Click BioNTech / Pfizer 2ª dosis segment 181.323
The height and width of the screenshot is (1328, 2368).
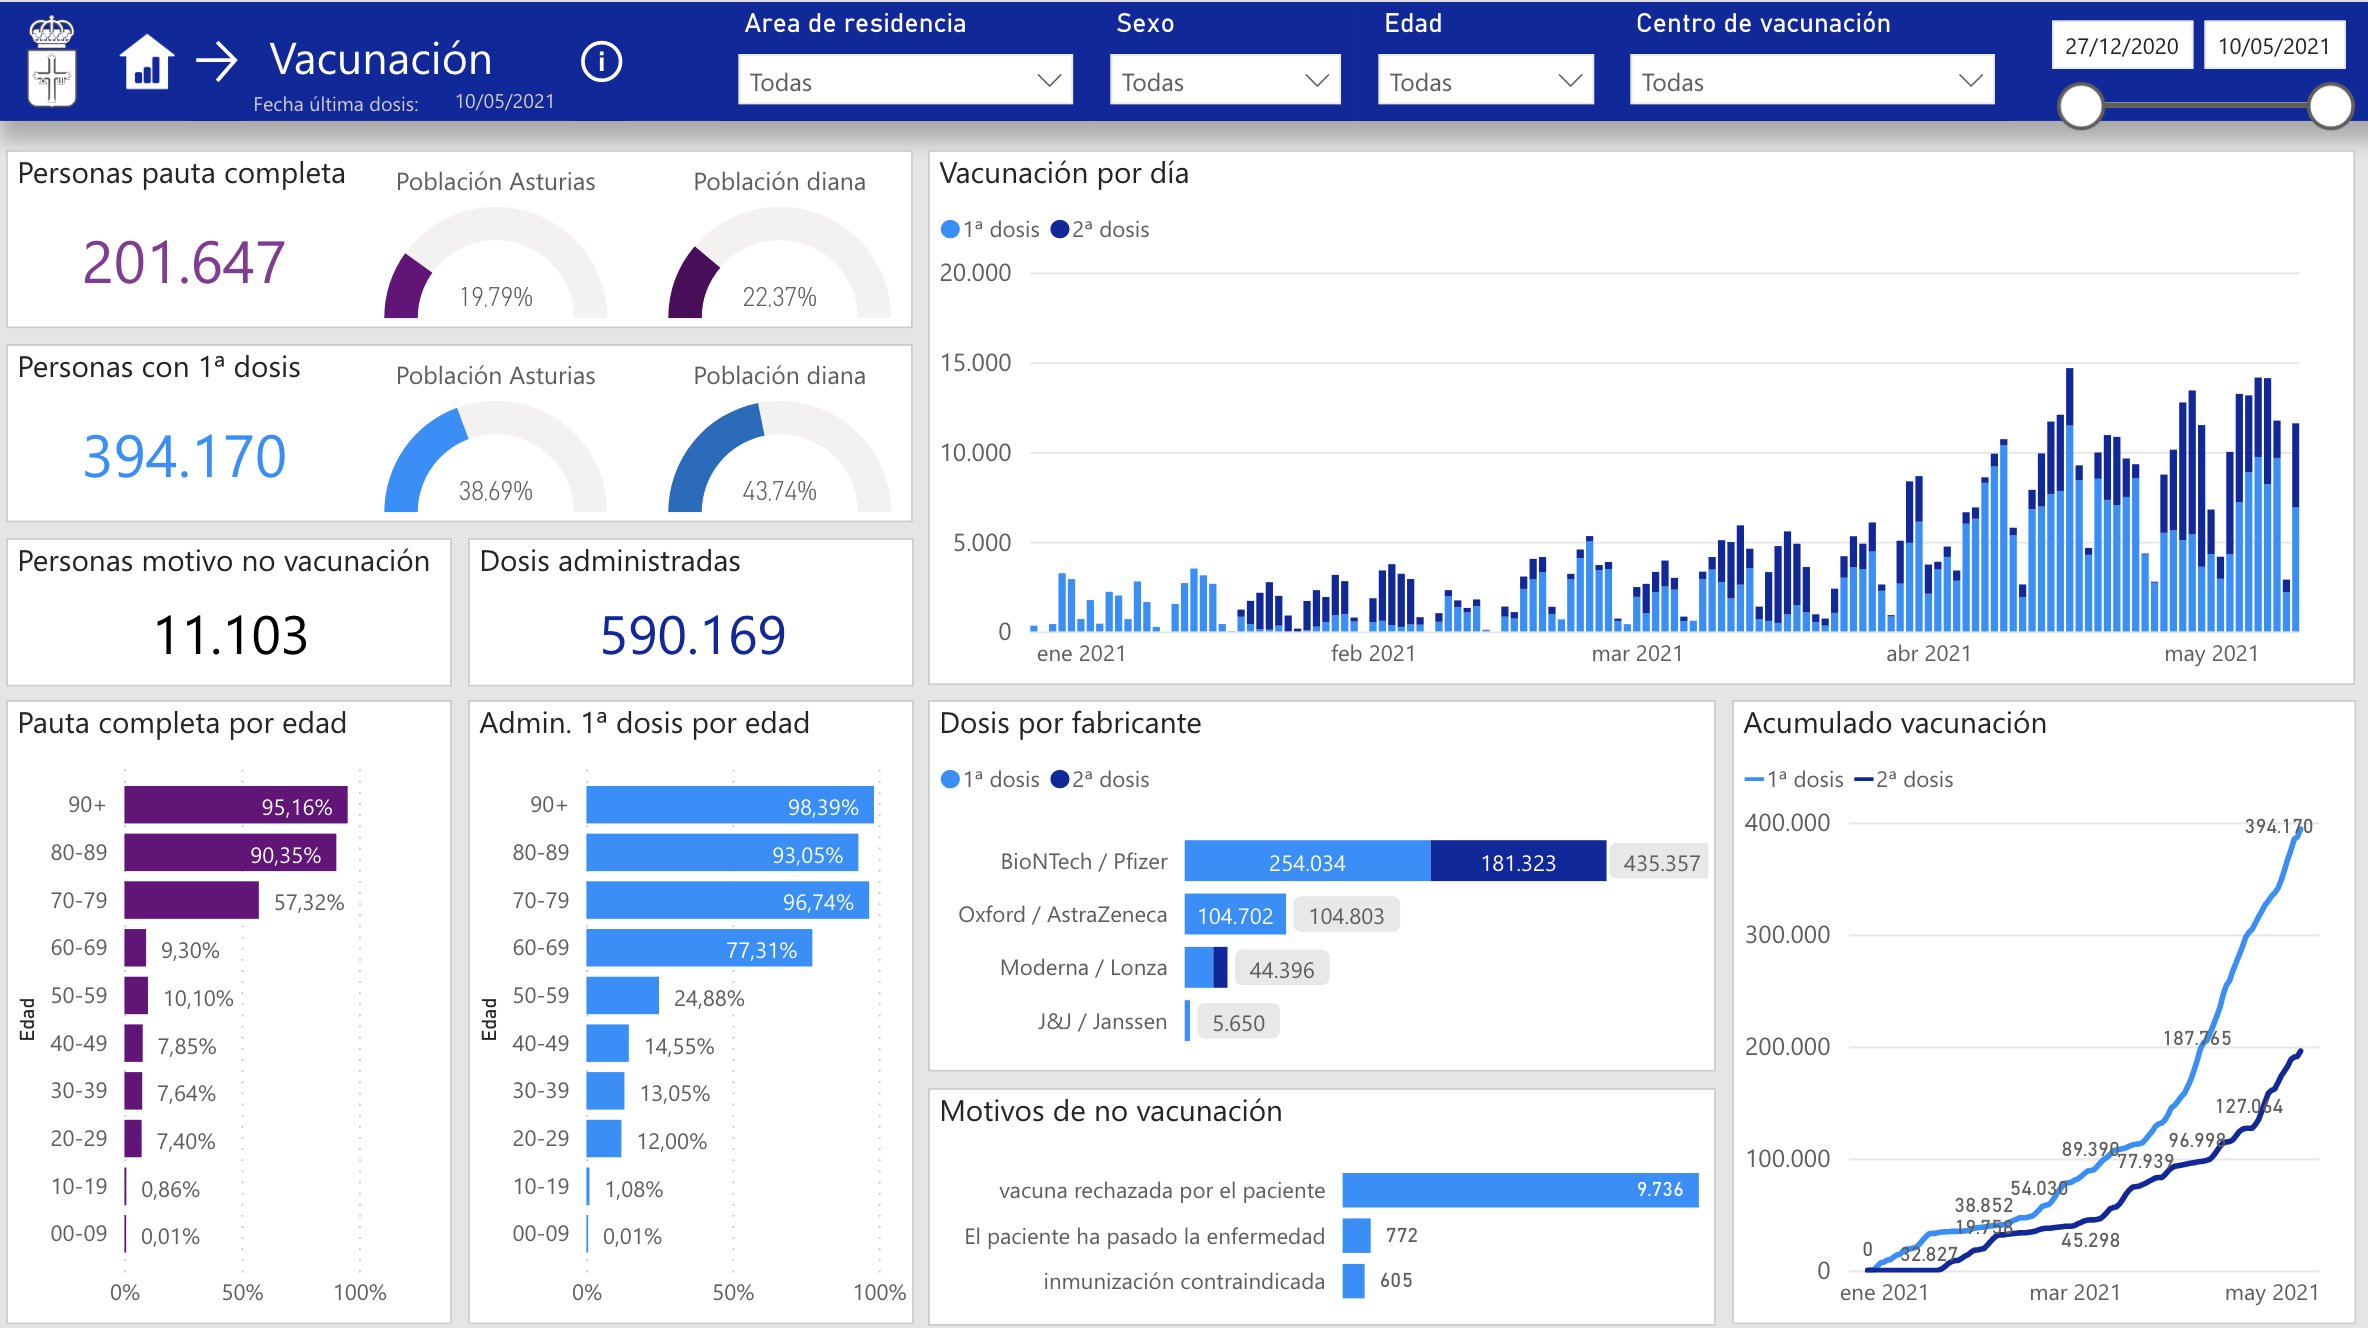tap(1518, 861)
